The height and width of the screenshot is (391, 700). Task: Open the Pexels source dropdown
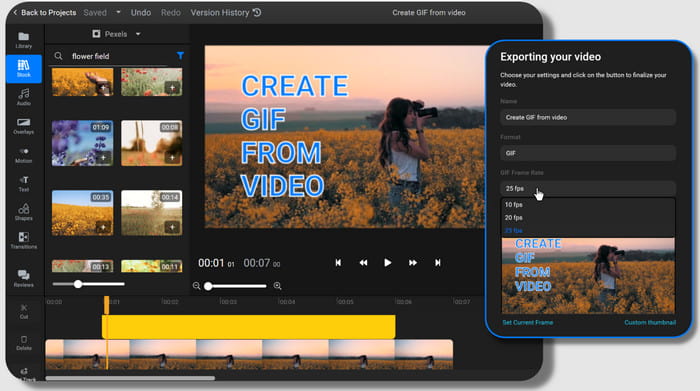click(116, 34)
